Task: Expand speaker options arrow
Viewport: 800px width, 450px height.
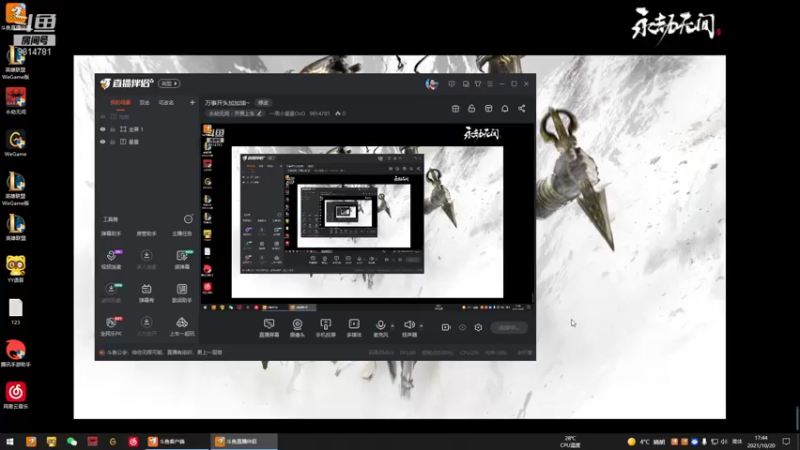Action: point(421,326)
